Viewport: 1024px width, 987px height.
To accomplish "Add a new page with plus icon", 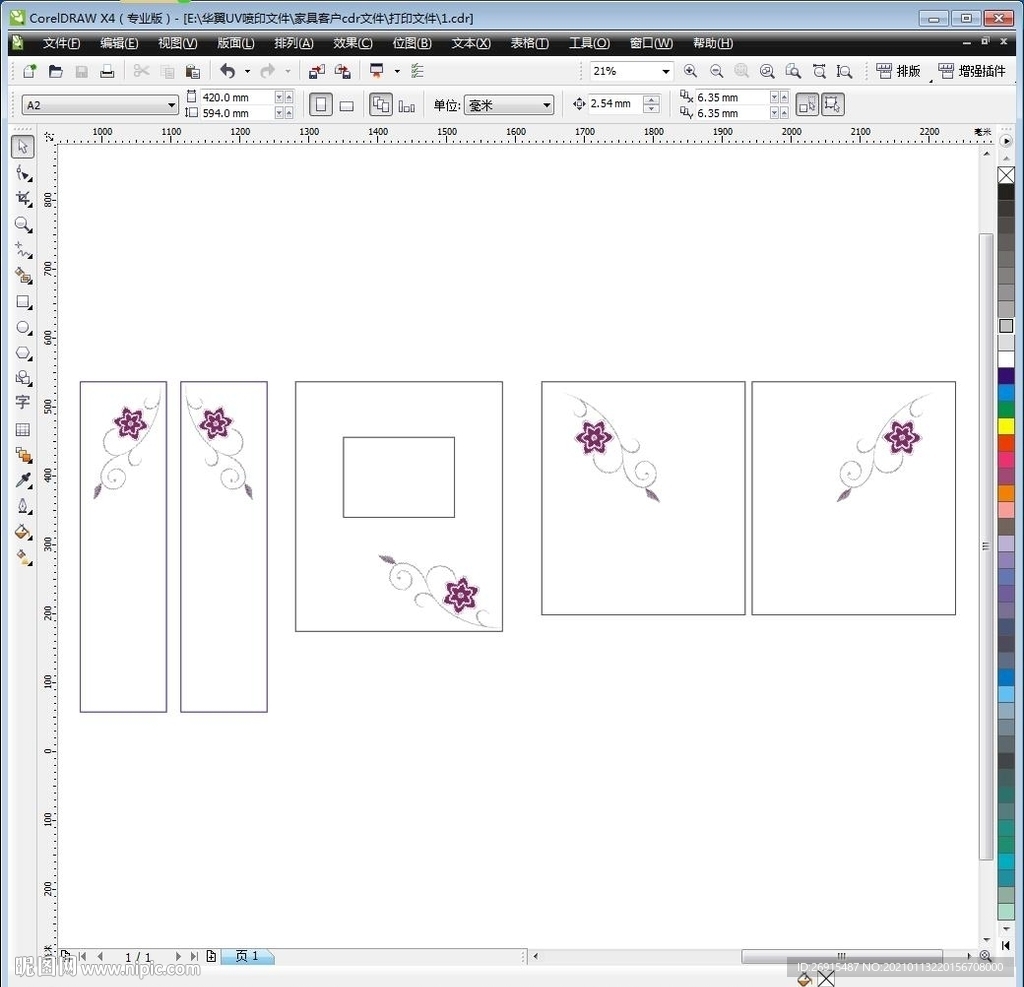I will [x=211, y=956].
